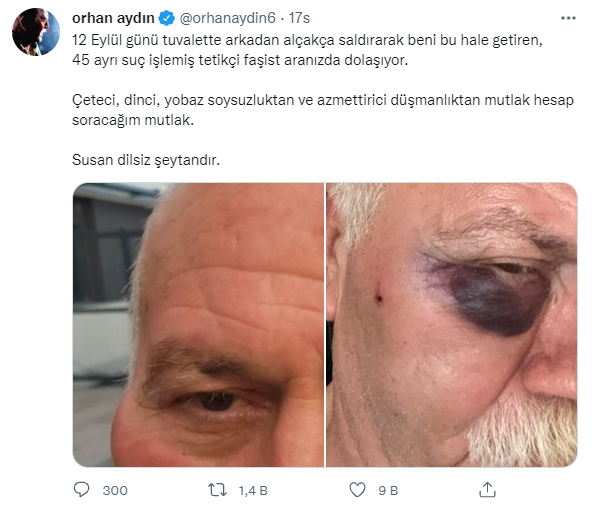Click the sentence 'Susan dilsiz şeytandır.'
This screenshot has height=512, width=594.
(146, 160)
